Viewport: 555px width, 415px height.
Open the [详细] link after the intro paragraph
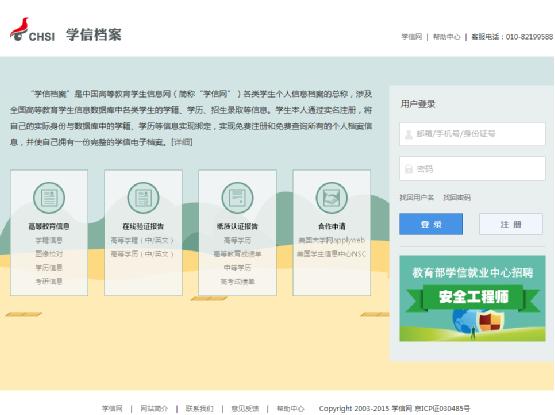182,142
